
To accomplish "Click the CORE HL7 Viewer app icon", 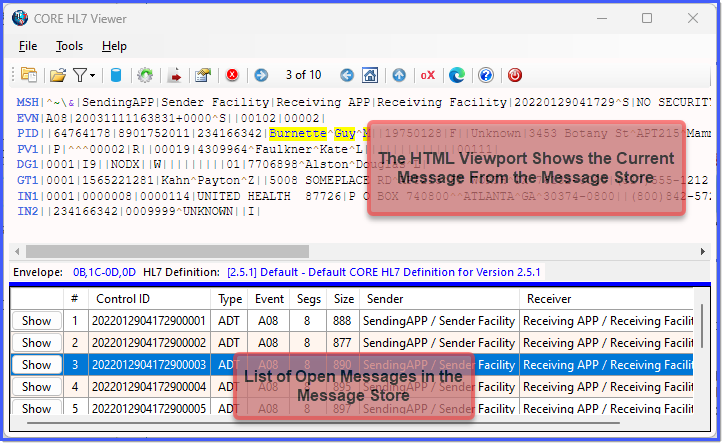I will (x=20, y=18).
